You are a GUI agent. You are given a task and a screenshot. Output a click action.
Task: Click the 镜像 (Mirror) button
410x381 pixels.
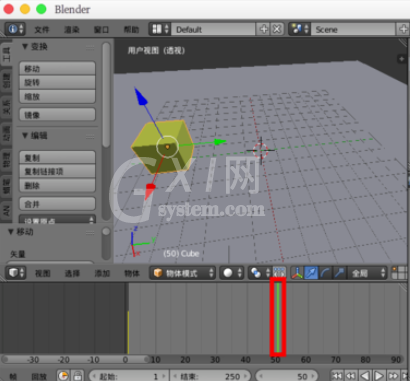click(57, 115)
